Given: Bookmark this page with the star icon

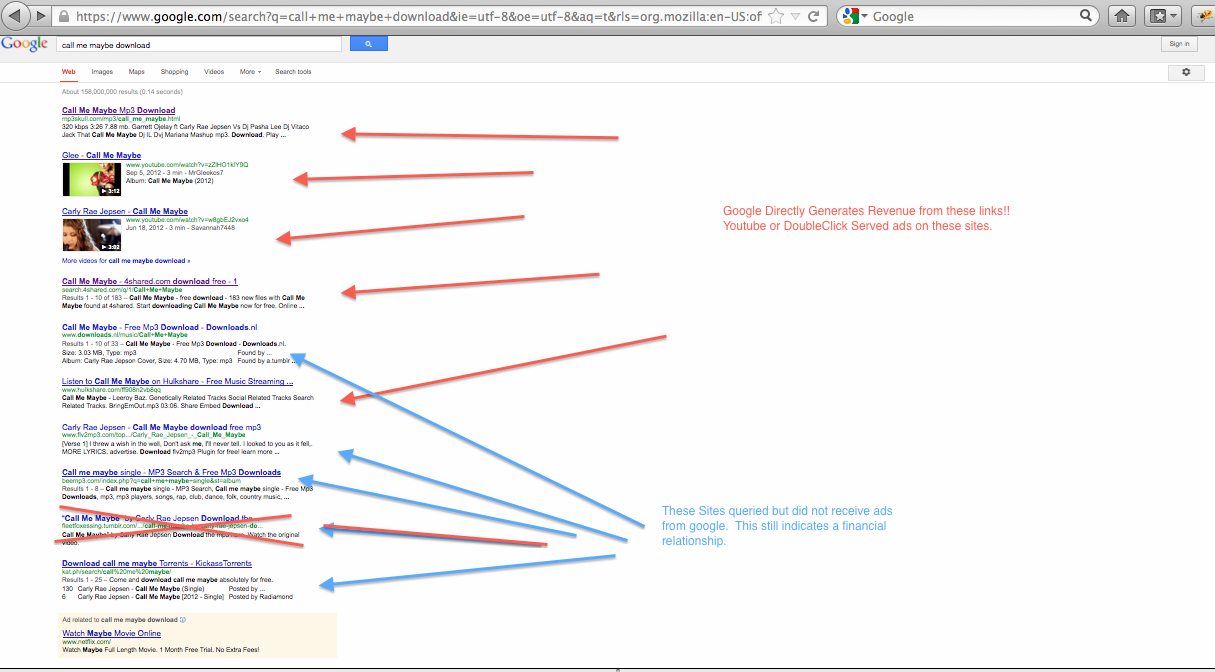Looking at the screenshot, I should coord(776,16).
